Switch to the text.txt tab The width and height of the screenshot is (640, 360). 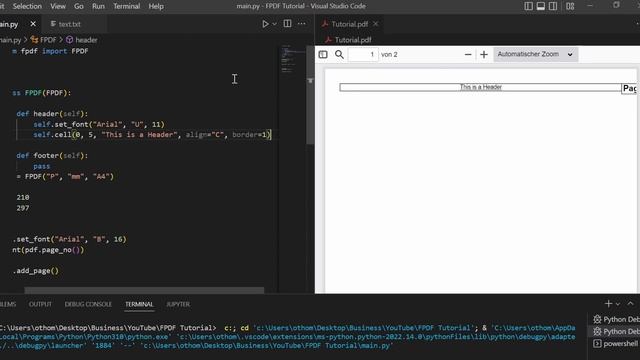point(65,24)
